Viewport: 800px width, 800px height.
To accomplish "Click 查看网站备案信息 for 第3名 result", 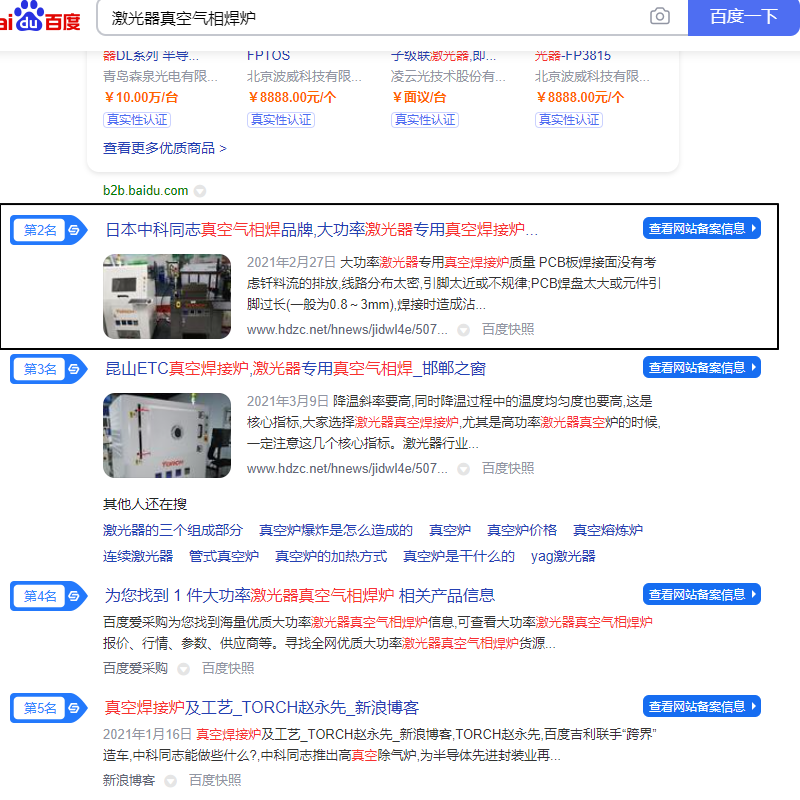I will 702,367.
